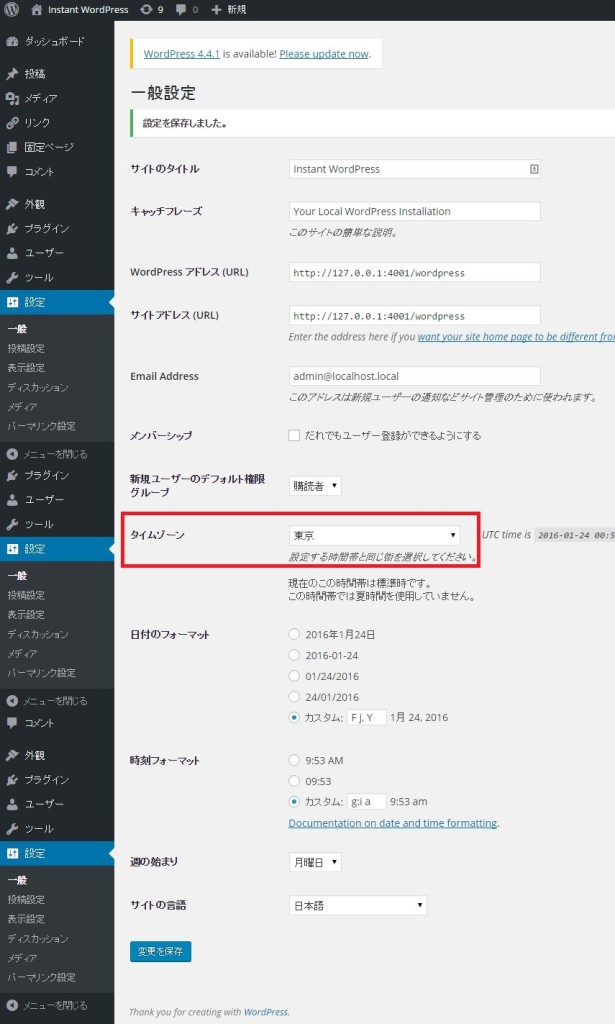The image size is (615, 1024).
Task: Click the WordPress アドレス (URL) input field
Action: (x=415, y=272)
